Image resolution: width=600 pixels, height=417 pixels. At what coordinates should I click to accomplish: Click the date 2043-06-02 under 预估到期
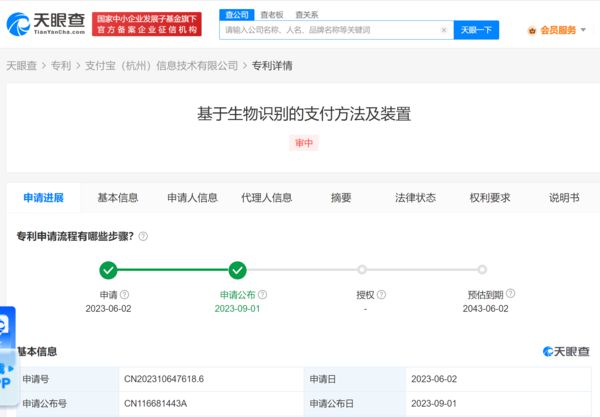click(x=486, y=309)
